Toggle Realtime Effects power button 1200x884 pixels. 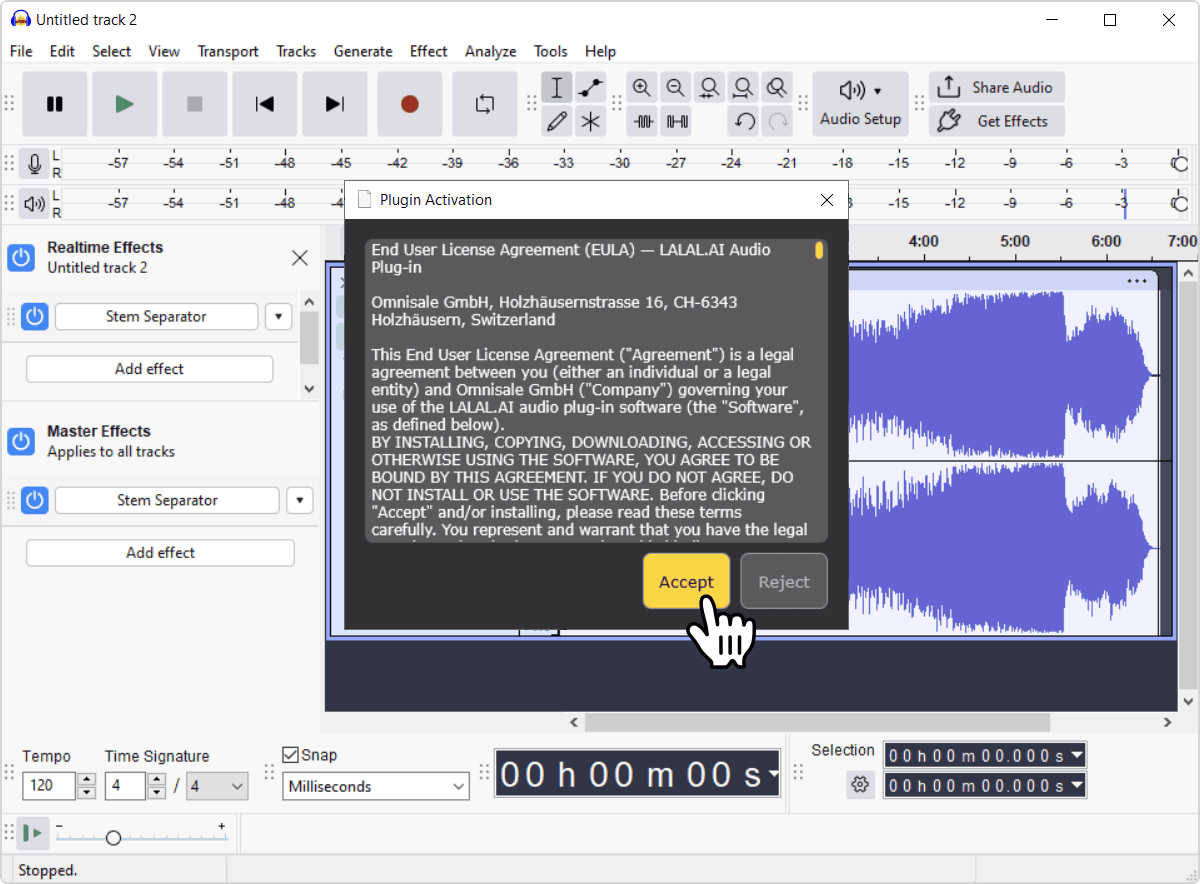(x=21, y=257)
